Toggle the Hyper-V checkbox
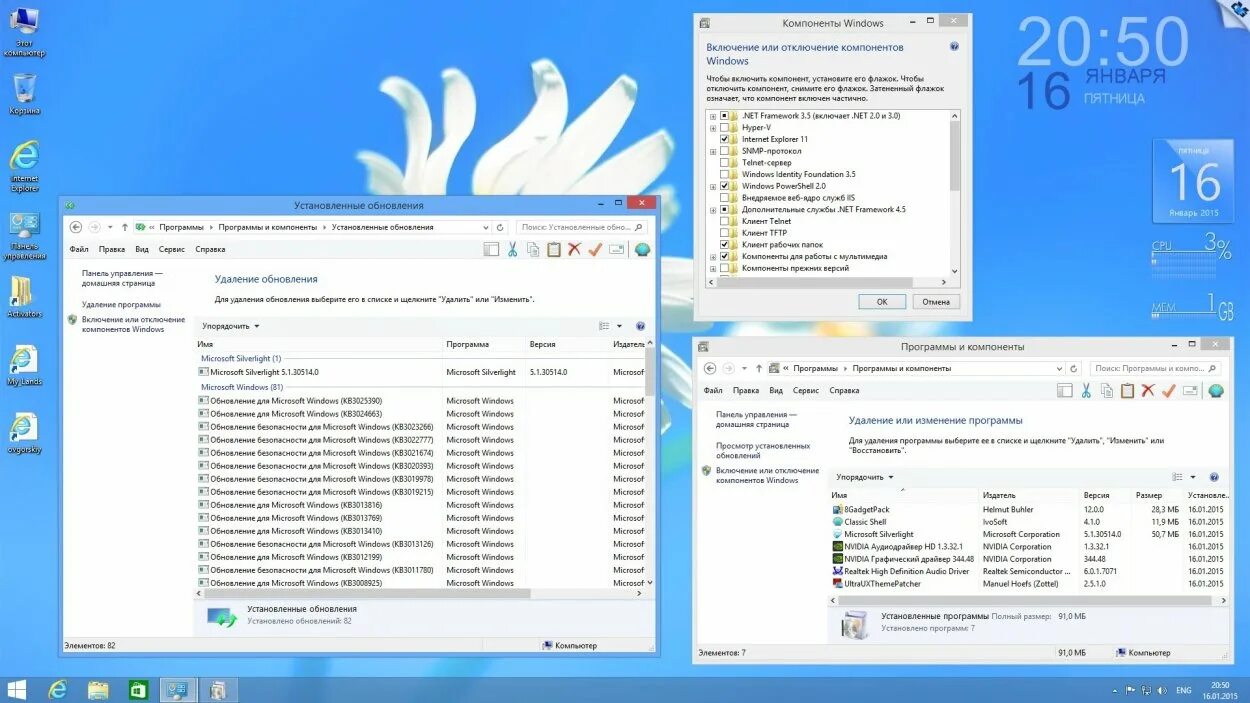Image resolution: width=1250 pixels, height=703 pixels. pos(725,128)
